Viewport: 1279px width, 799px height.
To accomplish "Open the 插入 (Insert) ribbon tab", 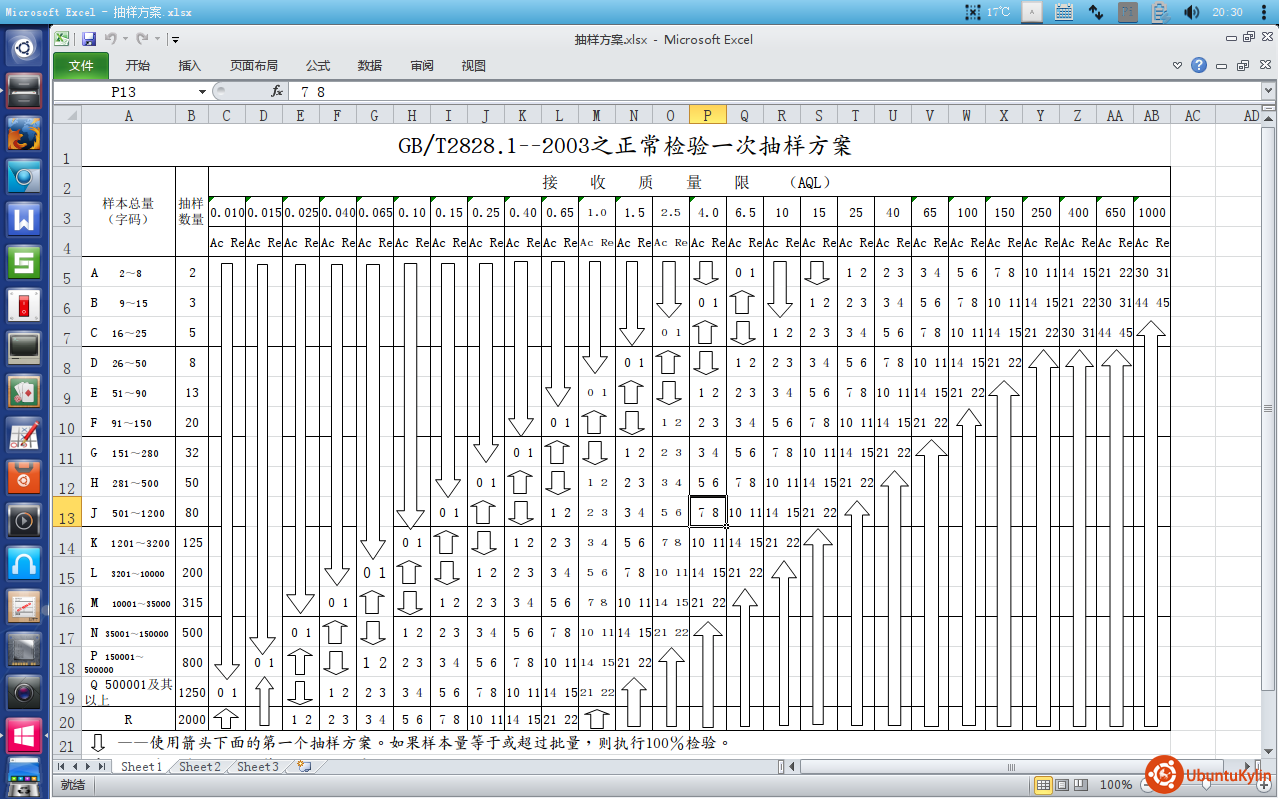I will 189,66.
